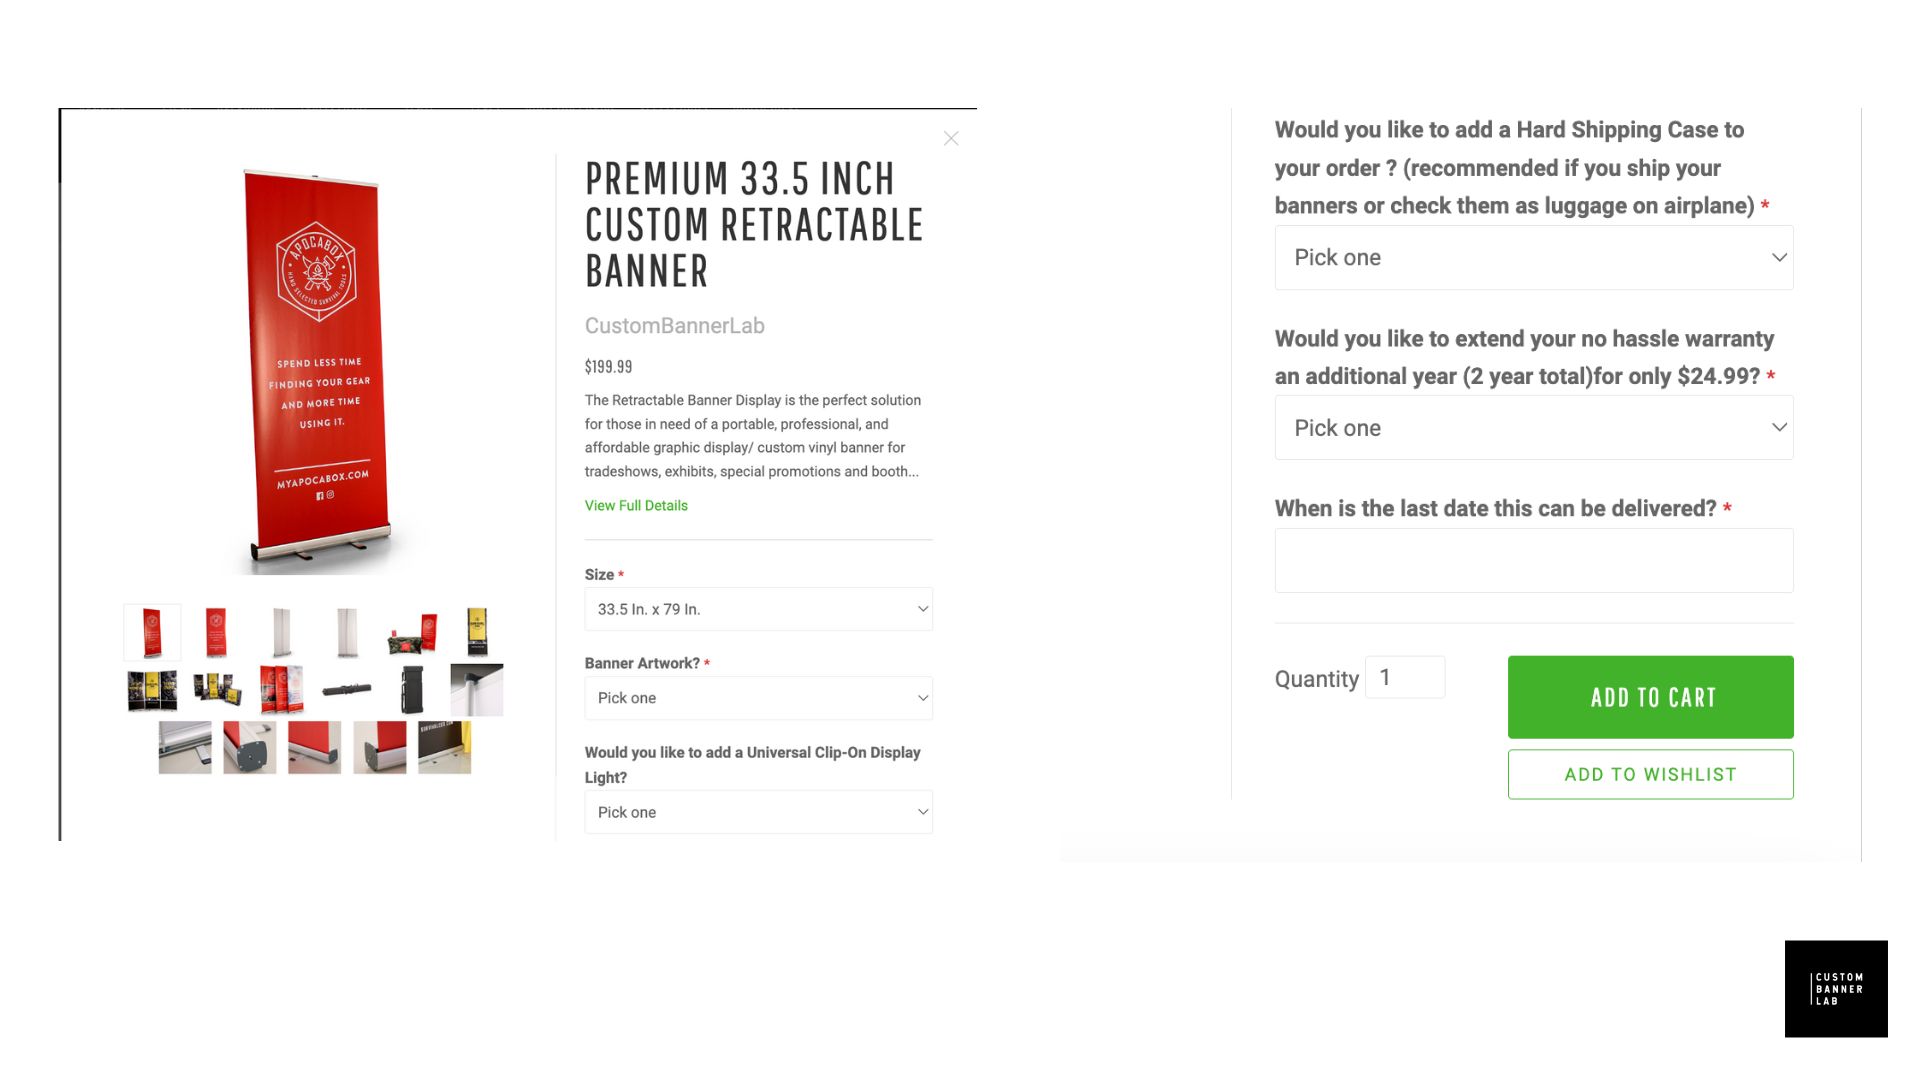The width and height of the screenshot is (1920, 1080).
Task: Select the yellow and black banner thumbnail
Action: pos(477,632)
